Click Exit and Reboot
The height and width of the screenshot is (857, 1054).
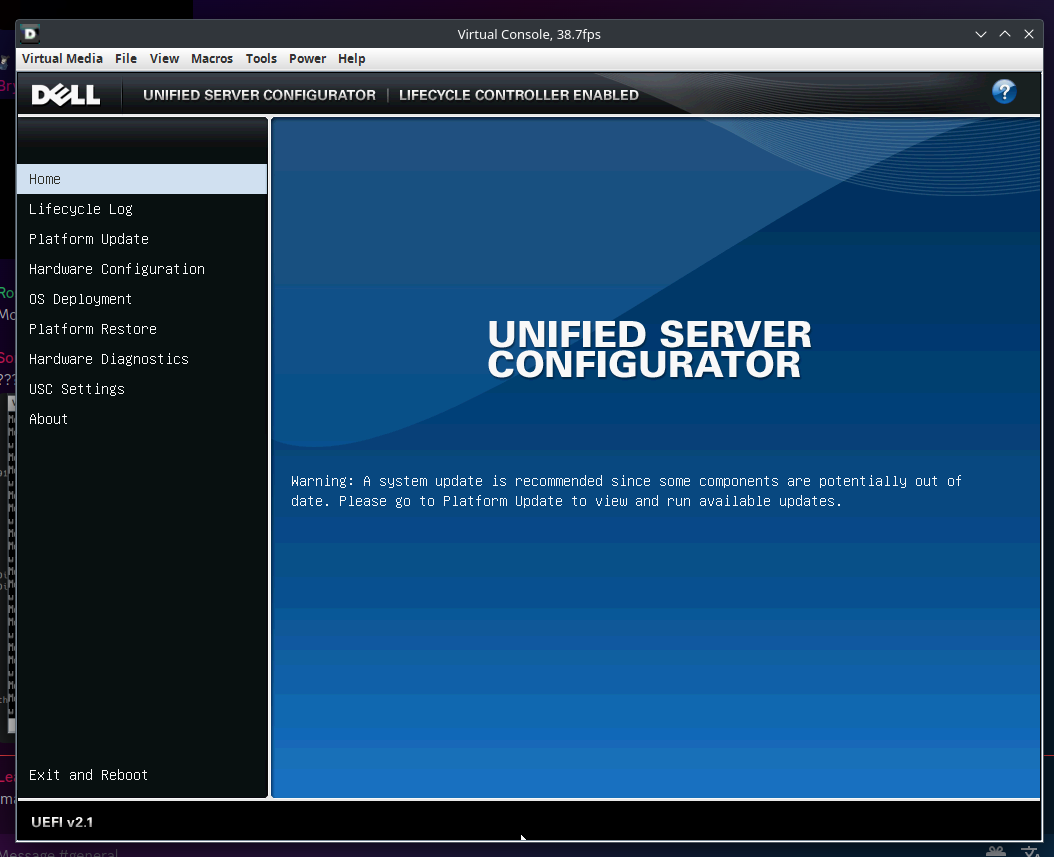pos(87,775)
